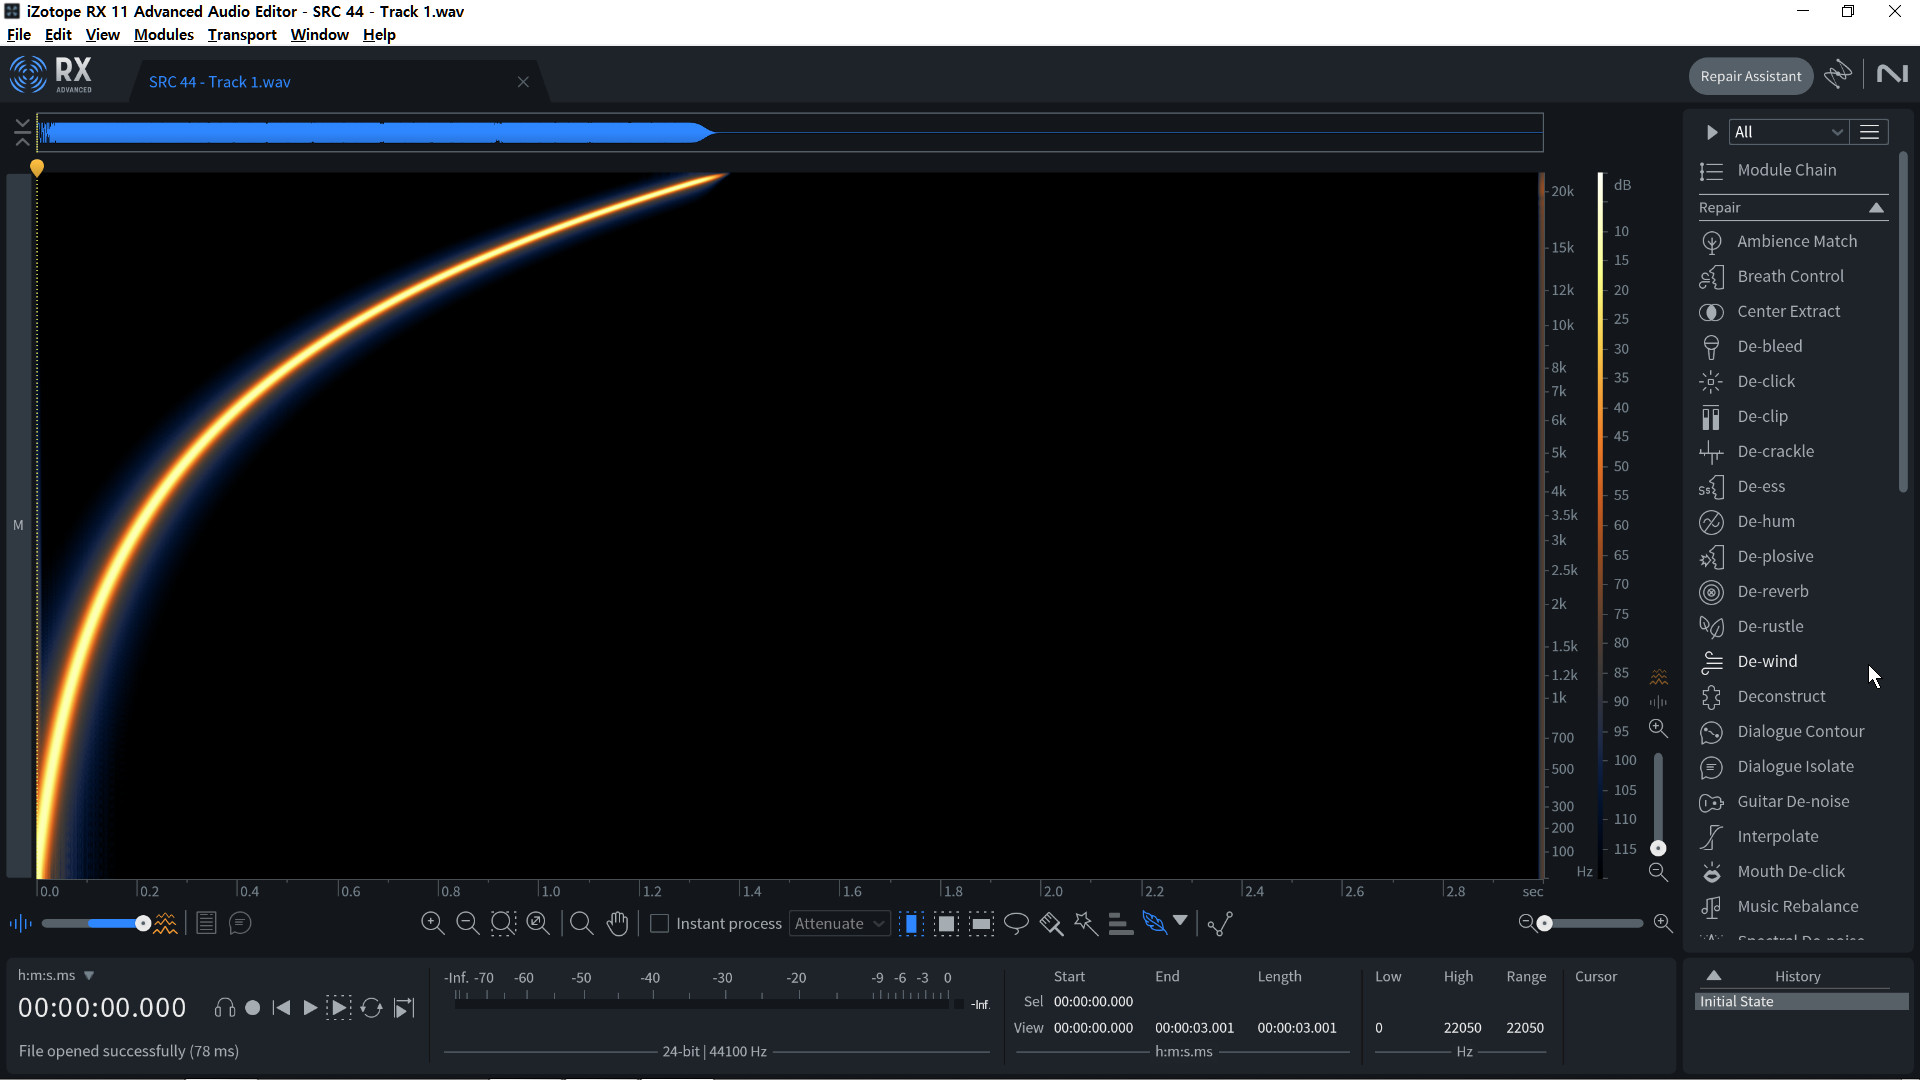1920x1080 pixels.
Task: Open the Mouth De-click module
Action: coord(1790,871)
